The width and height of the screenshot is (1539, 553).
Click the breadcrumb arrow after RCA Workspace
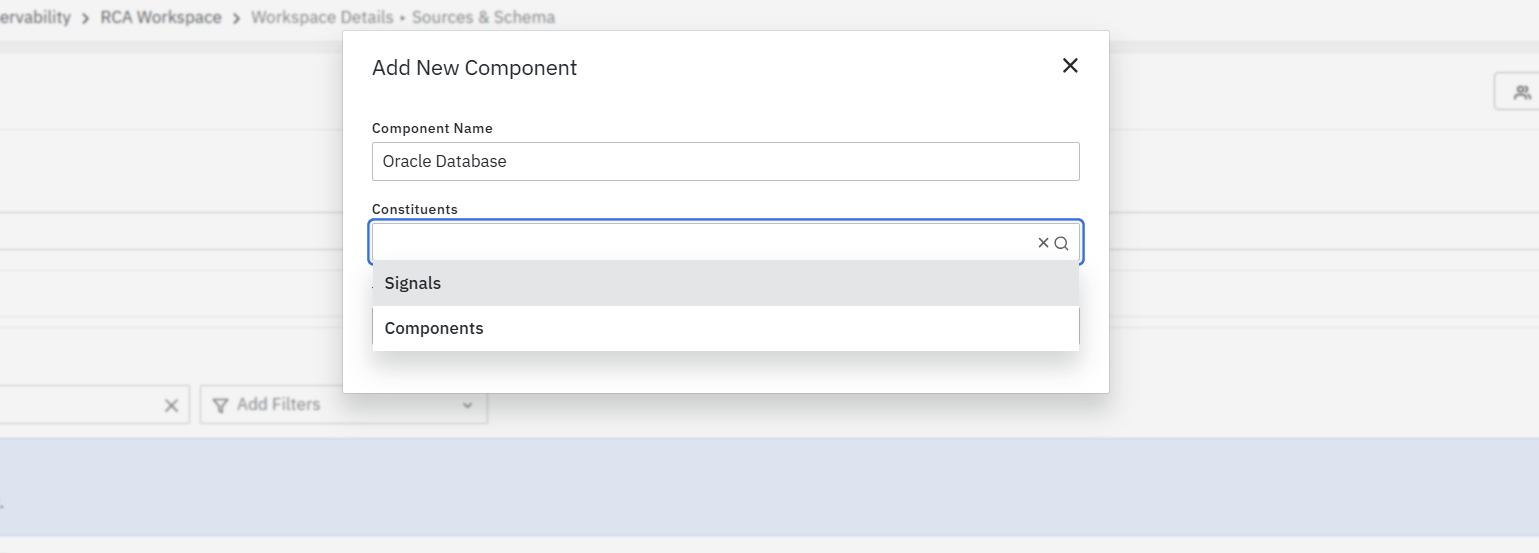click(x=237, y=18)
